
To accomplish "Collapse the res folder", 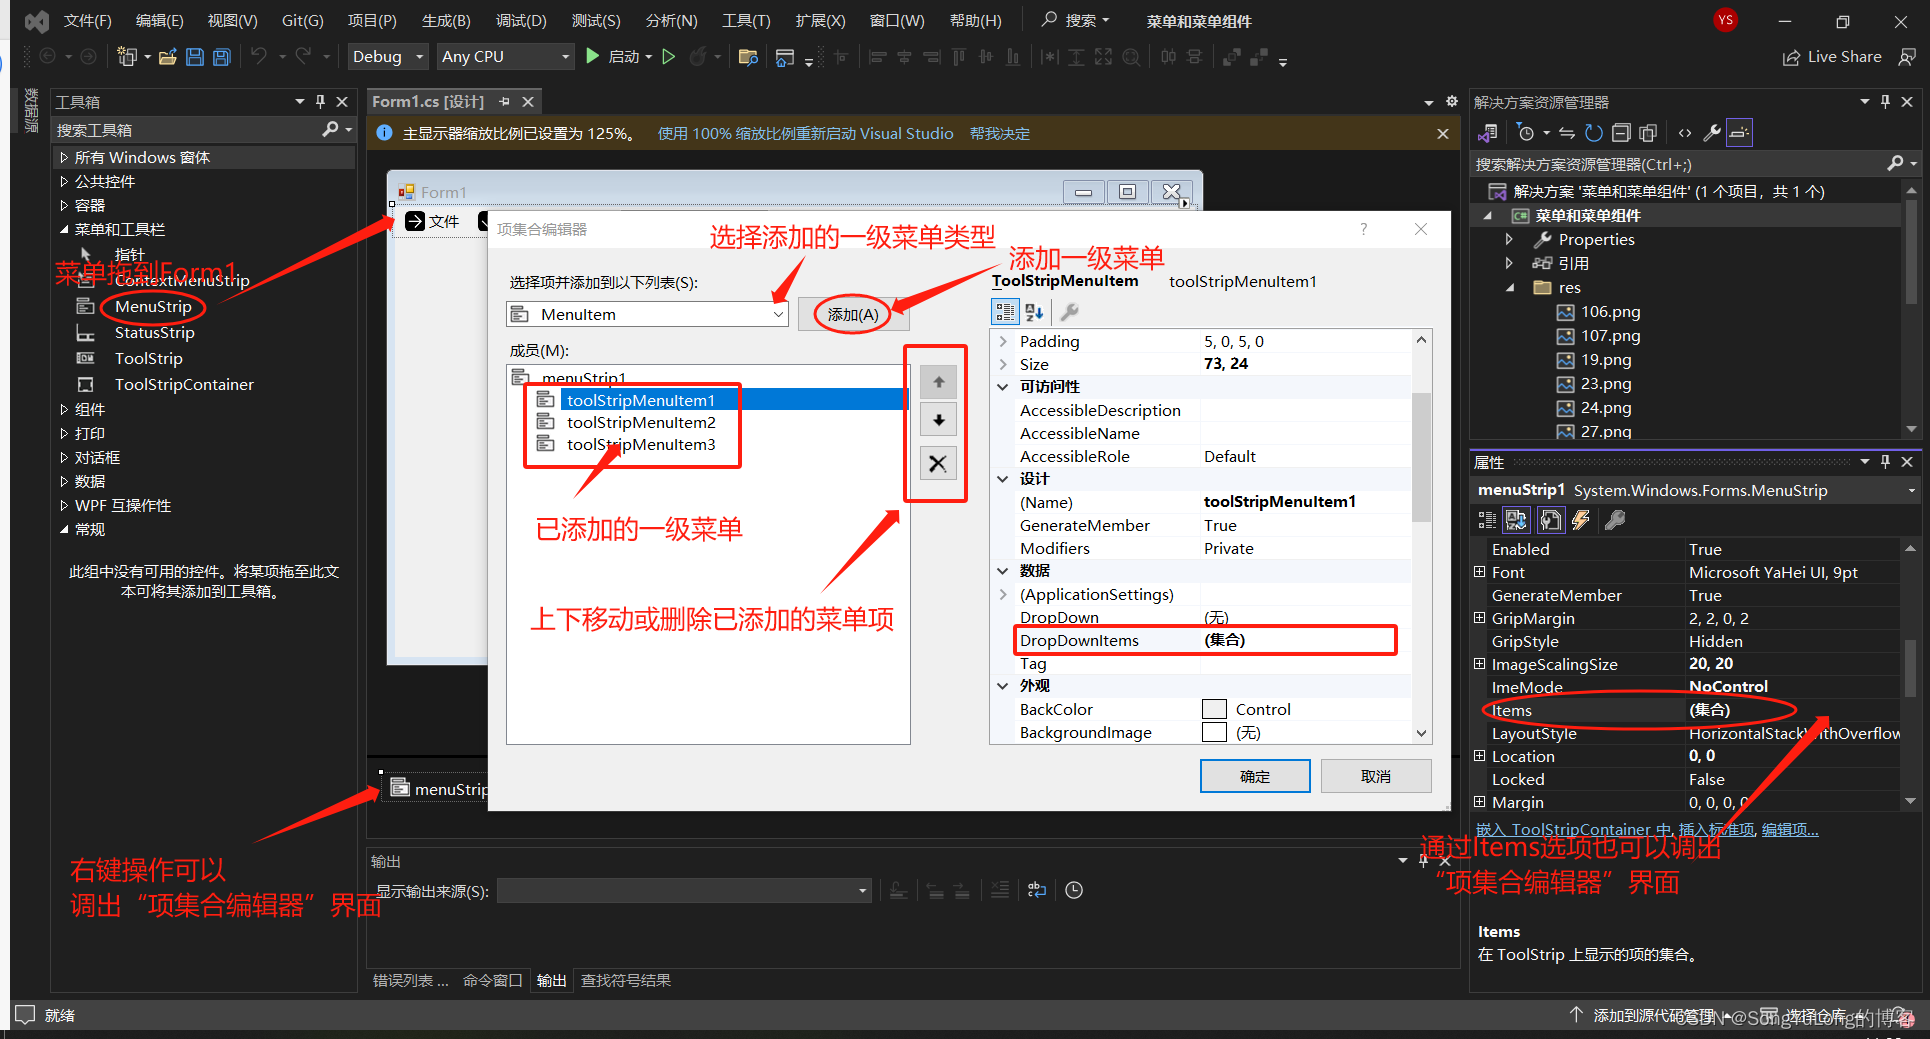I will tap(1509, 287).
